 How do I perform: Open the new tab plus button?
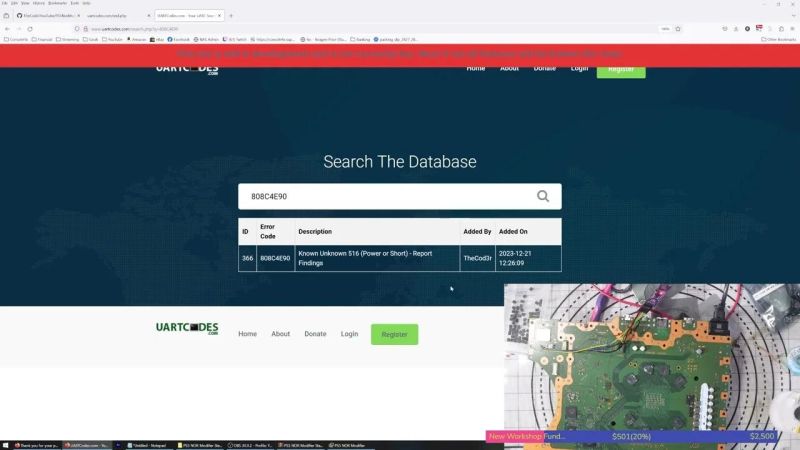231,16
